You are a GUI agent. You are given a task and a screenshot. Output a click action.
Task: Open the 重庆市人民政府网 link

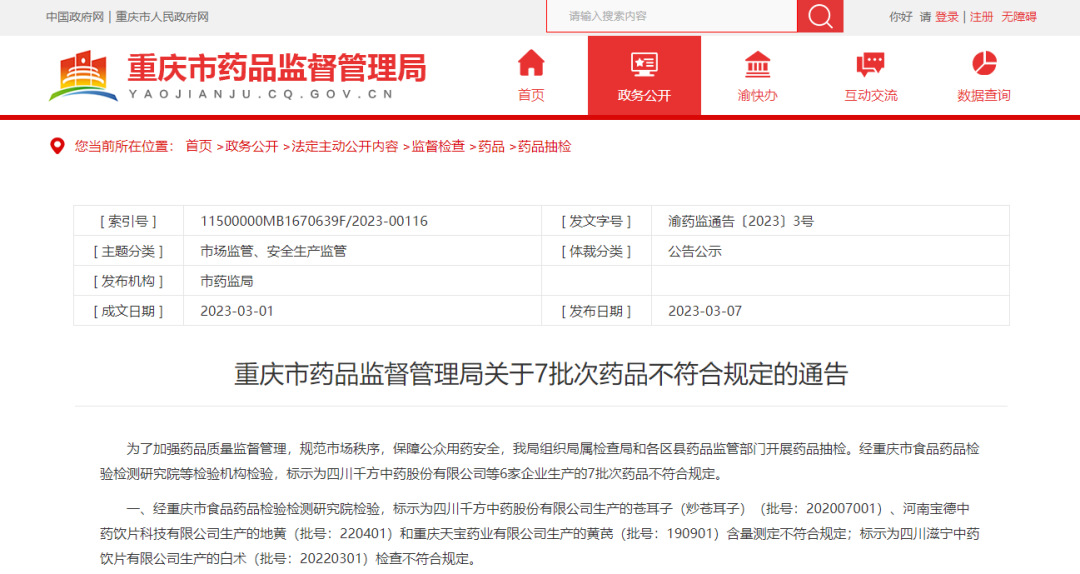point(162,17)
